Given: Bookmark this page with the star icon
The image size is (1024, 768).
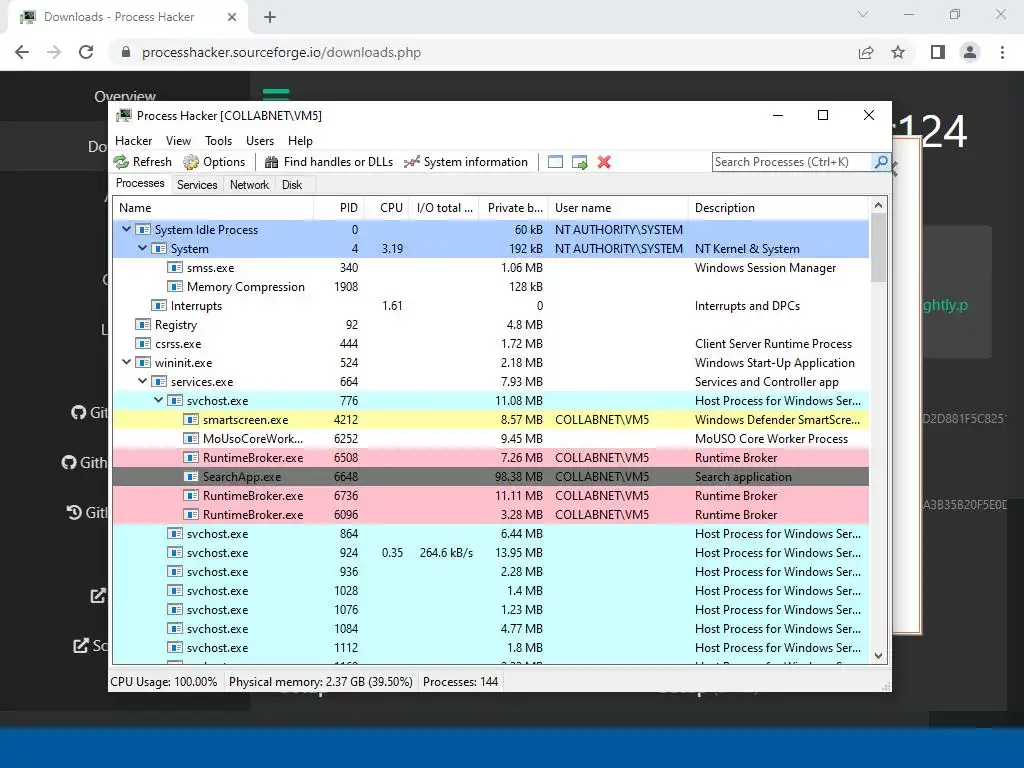Looking at the screenshot, I should (x=898, y=52).
